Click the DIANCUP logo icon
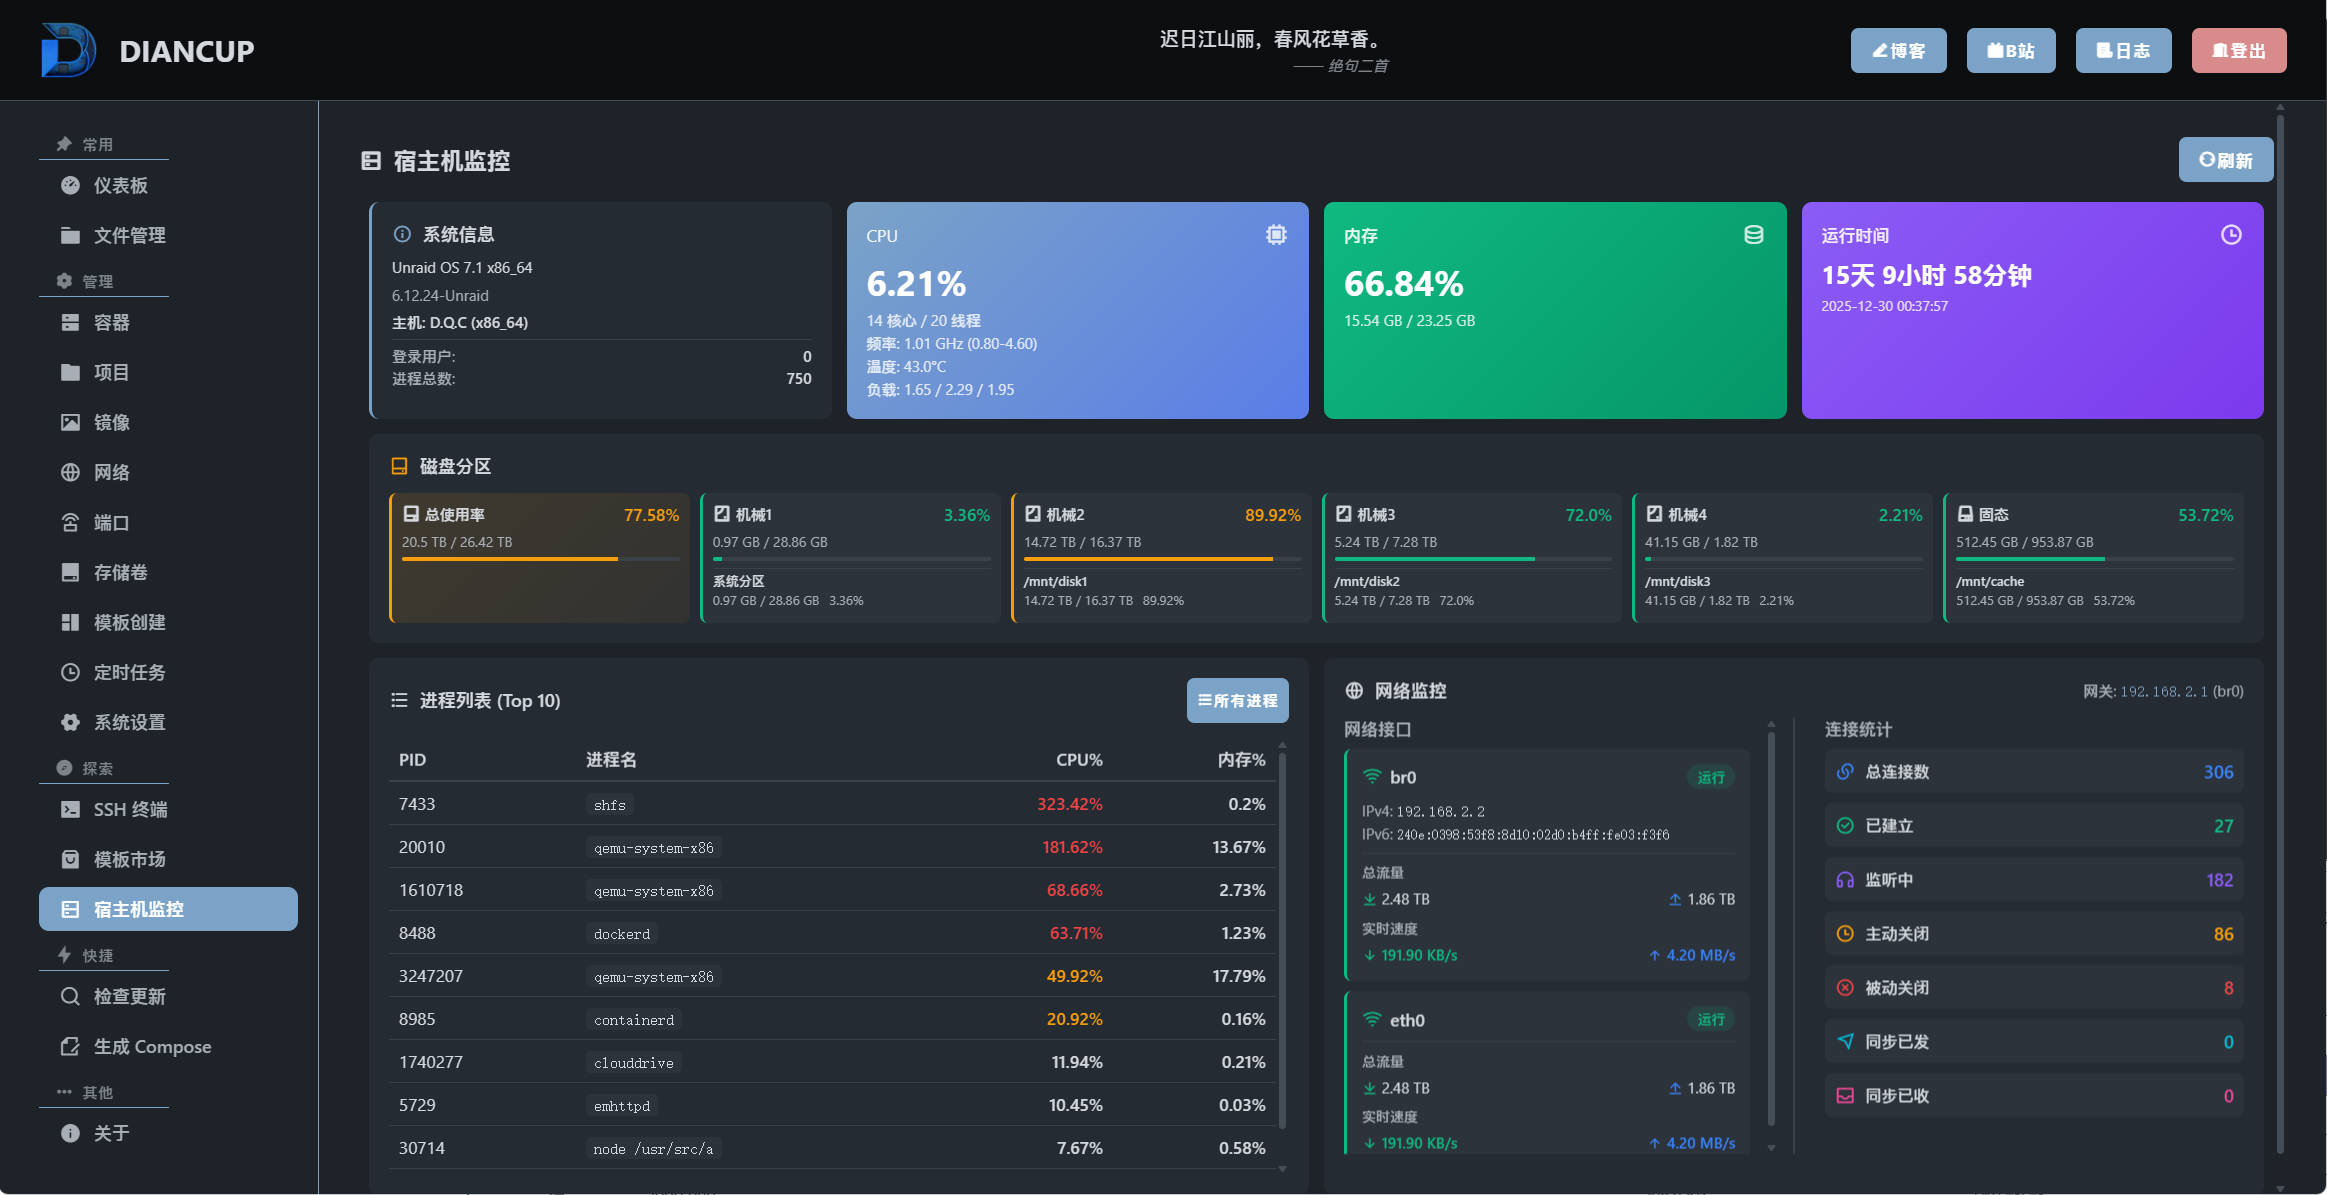Viewport: 2327px width, 1195px height. pos(68,50)
